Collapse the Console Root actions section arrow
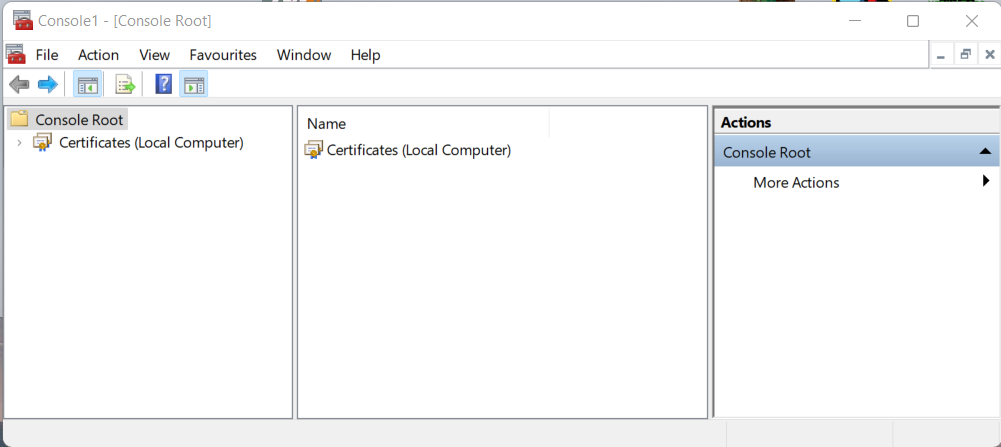The image size is (1001, 447). (x=984, y=152)
